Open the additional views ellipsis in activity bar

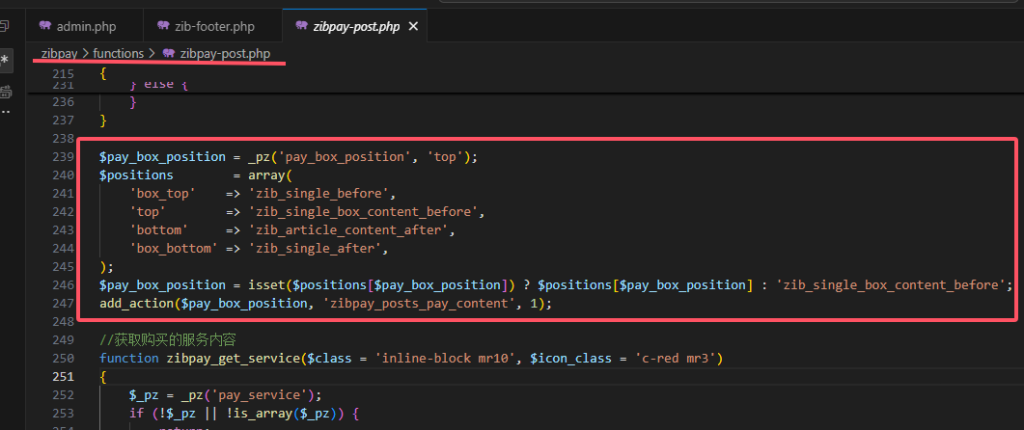tap(6, 111)
